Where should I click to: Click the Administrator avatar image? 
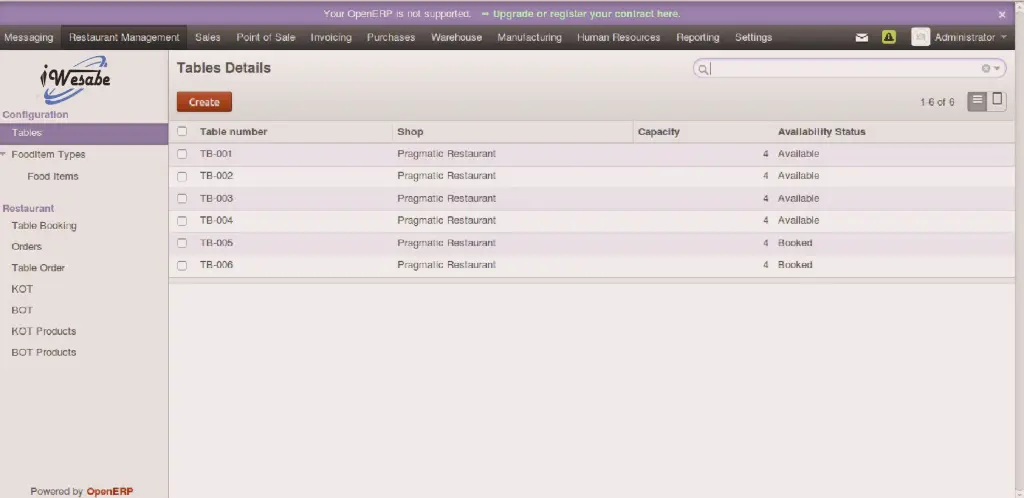(x=919, y=38)
